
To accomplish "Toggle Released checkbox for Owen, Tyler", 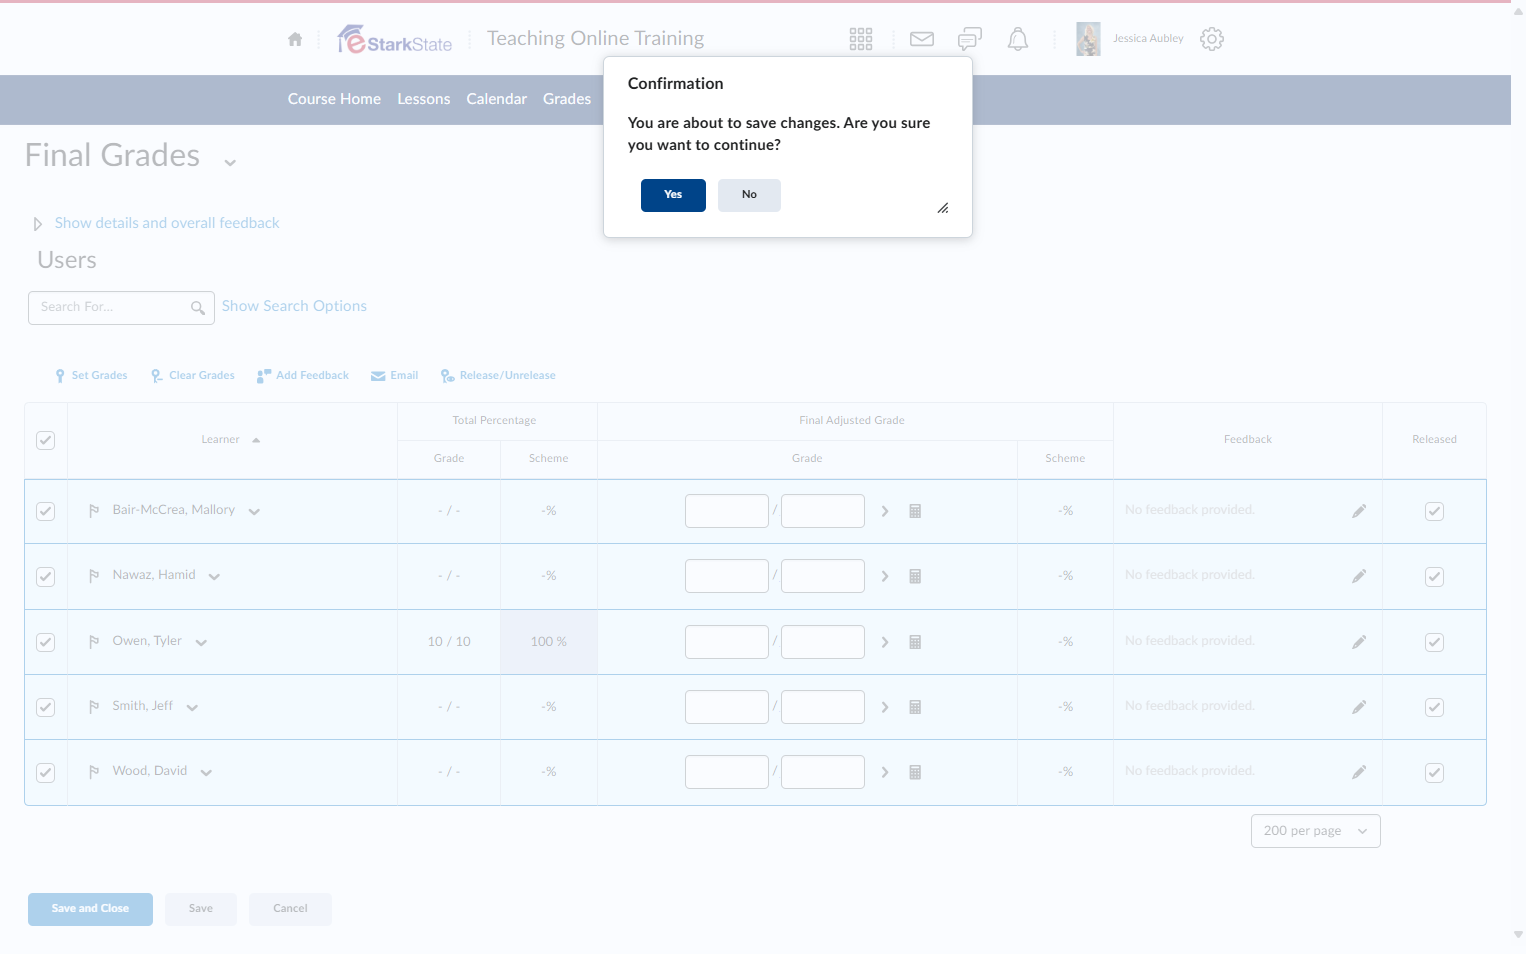I will (1434, 642).
